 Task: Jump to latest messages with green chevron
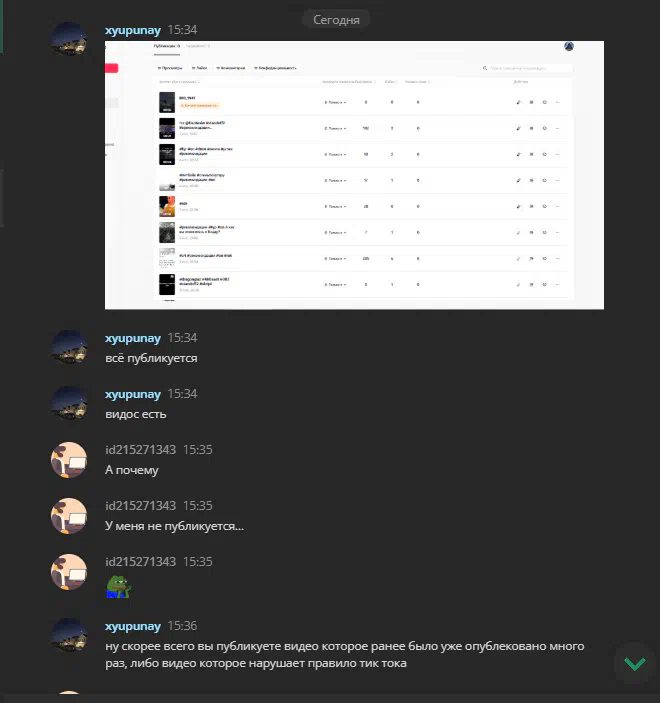pos(634,664)
